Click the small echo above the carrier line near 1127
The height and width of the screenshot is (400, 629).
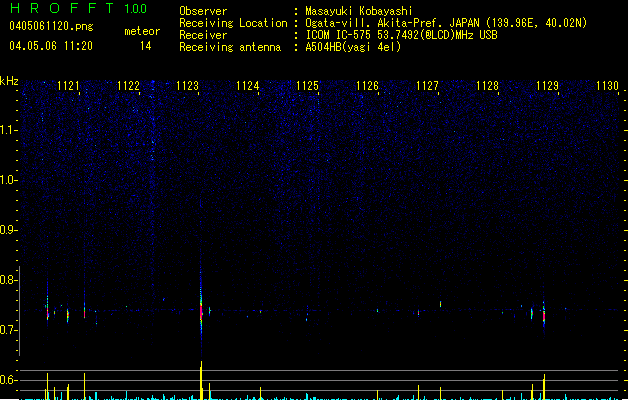click(x=440, y=304)
